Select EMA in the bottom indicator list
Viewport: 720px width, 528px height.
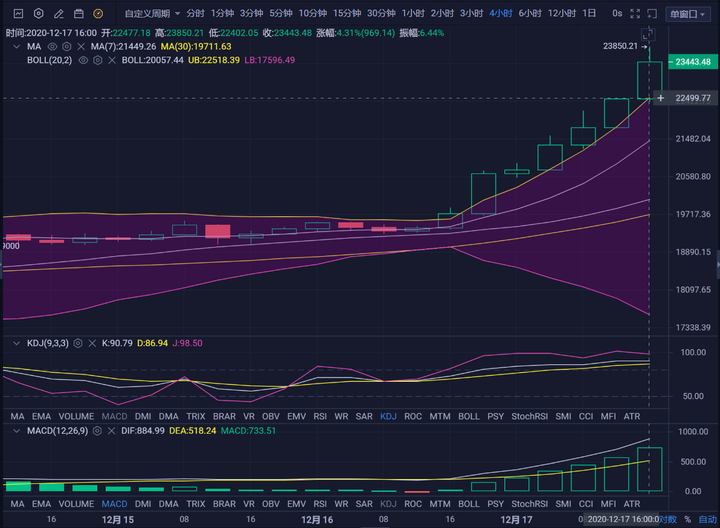(41, 504)
